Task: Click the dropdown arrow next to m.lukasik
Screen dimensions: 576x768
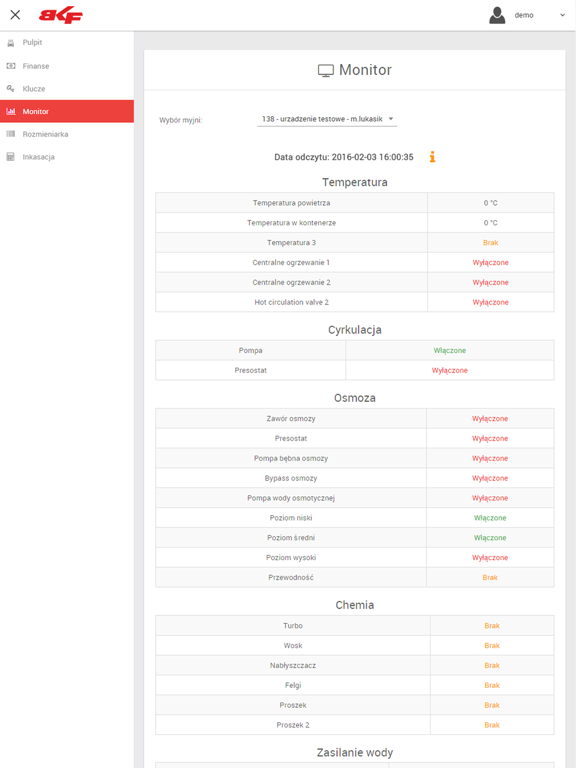Action: pos(391,119)
